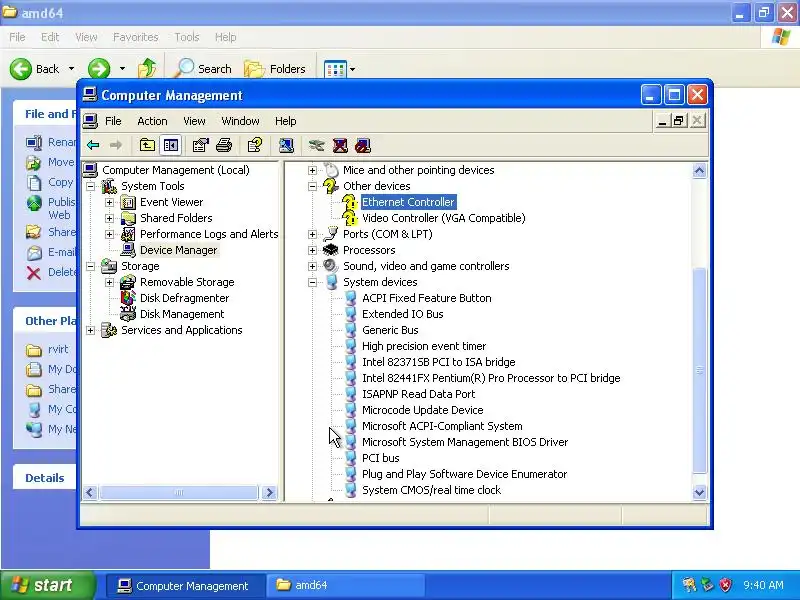This screenshot has width=800, height=600.
Task: Click the red security shield tray icon
Action: [726, 585]
